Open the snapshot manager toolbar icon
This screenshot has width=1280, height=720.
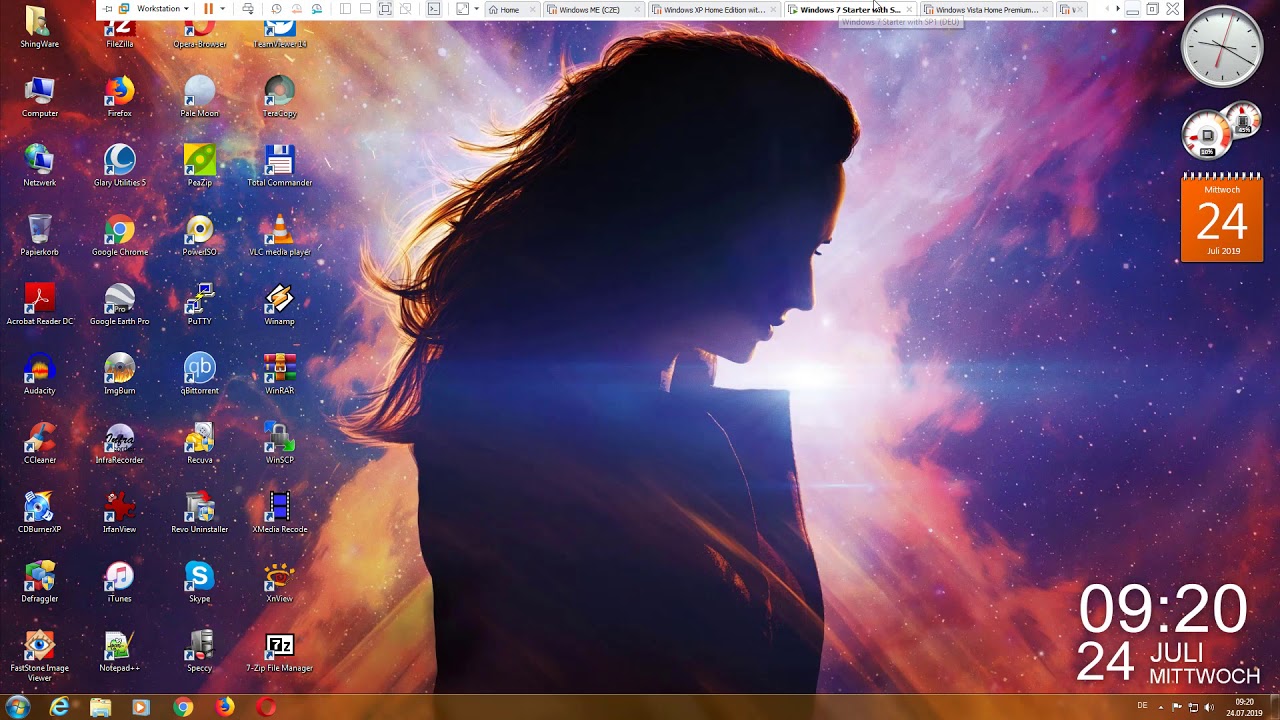coord(317,9)
